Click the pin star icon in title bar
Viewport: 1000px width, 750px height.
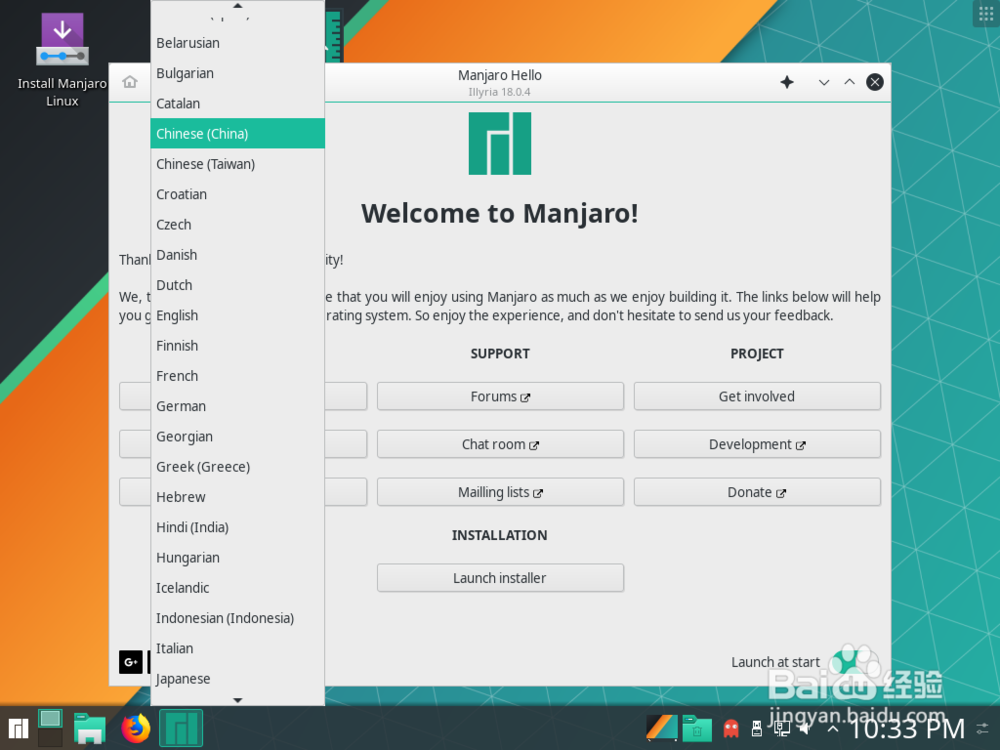[x=787, y=82]
